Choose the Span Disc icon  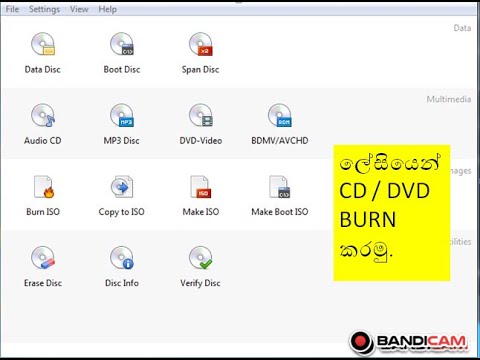(x=201, y=44)
